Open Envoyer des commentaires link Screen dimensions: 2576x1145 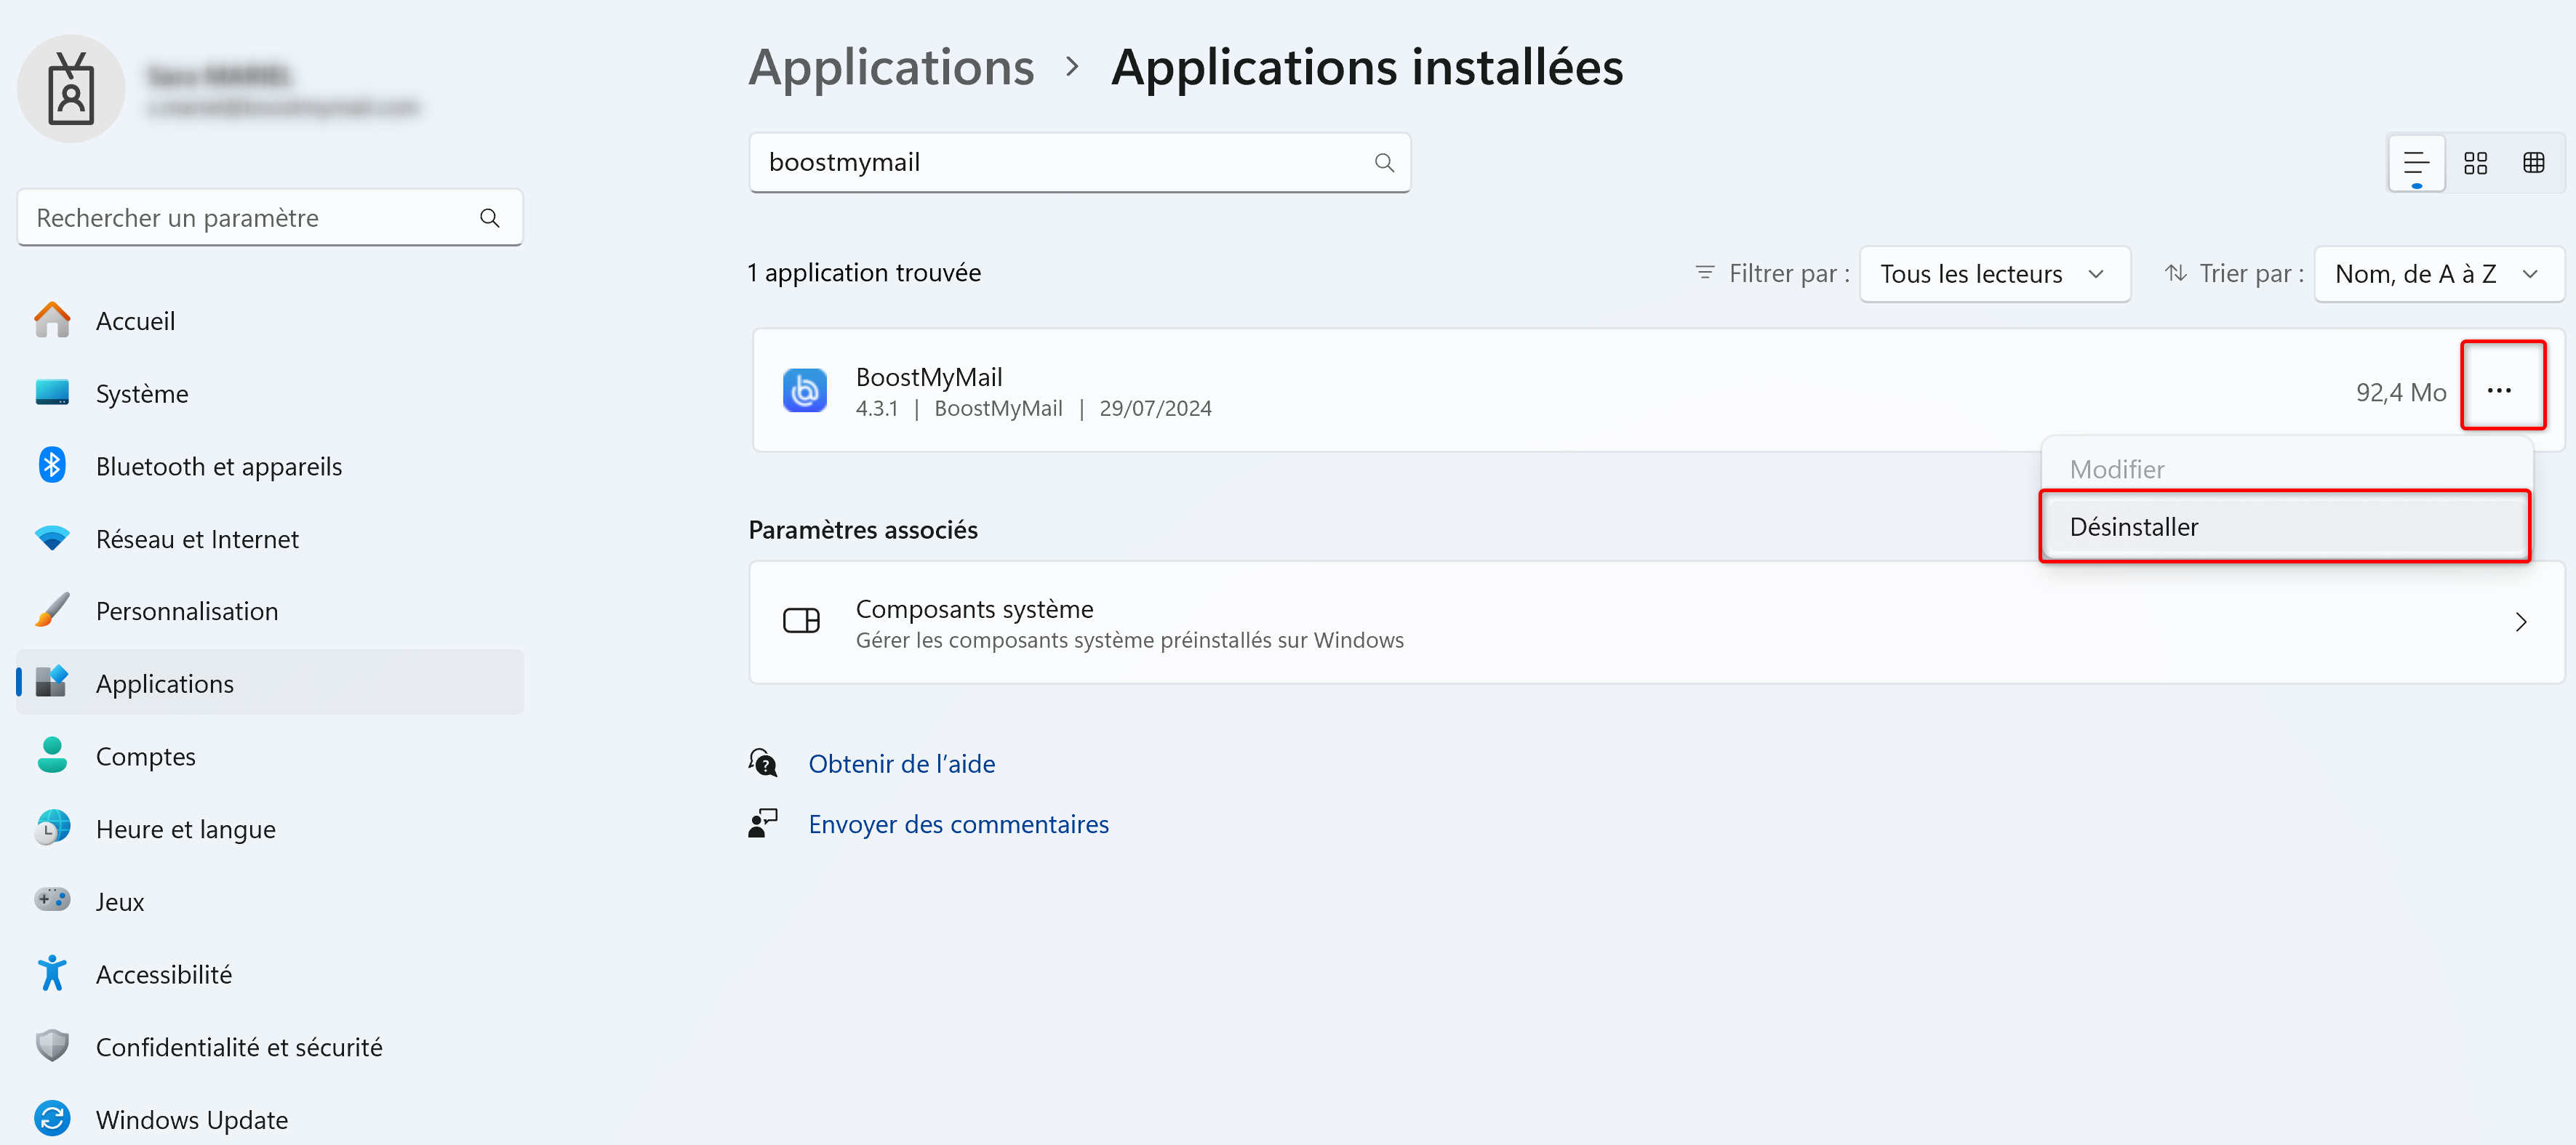[x=958, y=824]
